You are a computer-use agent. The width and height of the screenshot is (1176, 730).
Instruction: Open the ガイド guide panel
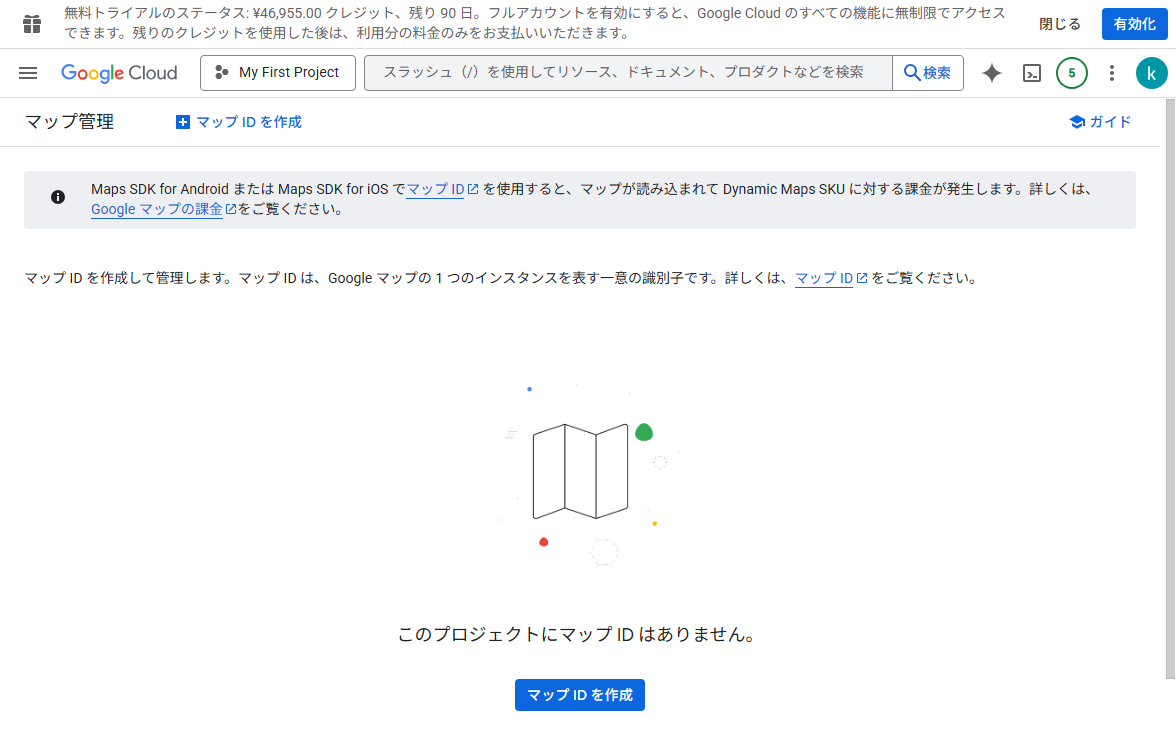pyautogui.click(x=1100, y=122)
